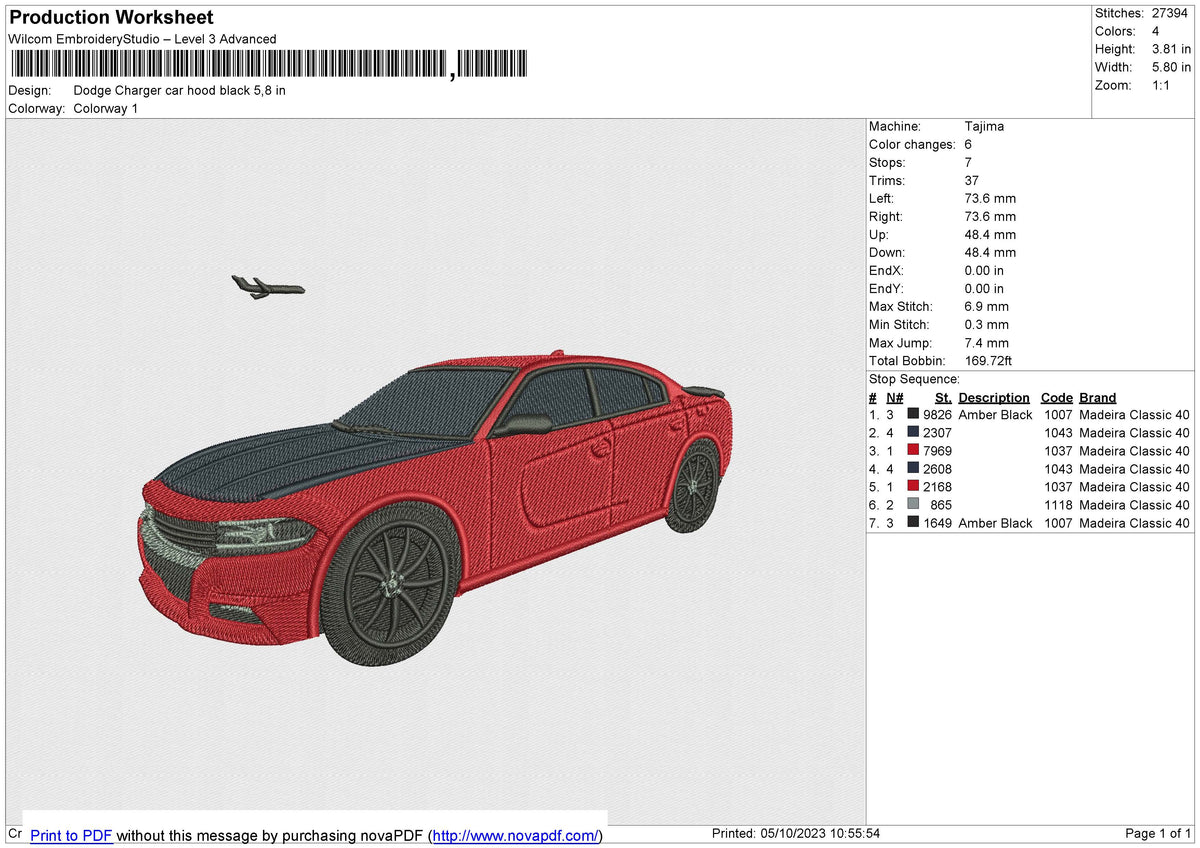Click stitch count '9826' in stop 1

tap(937, 415)
